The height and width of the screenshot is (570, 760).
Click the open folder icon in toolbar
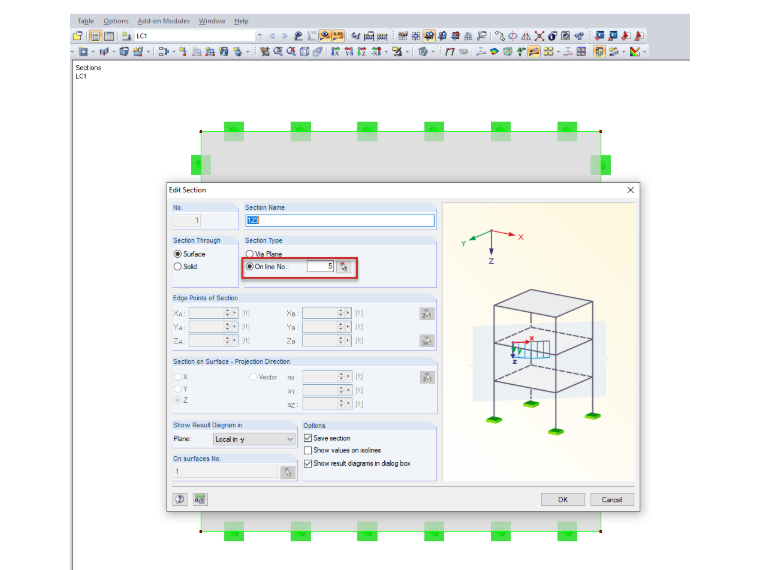pyautogui.click(x=78, y=36)
